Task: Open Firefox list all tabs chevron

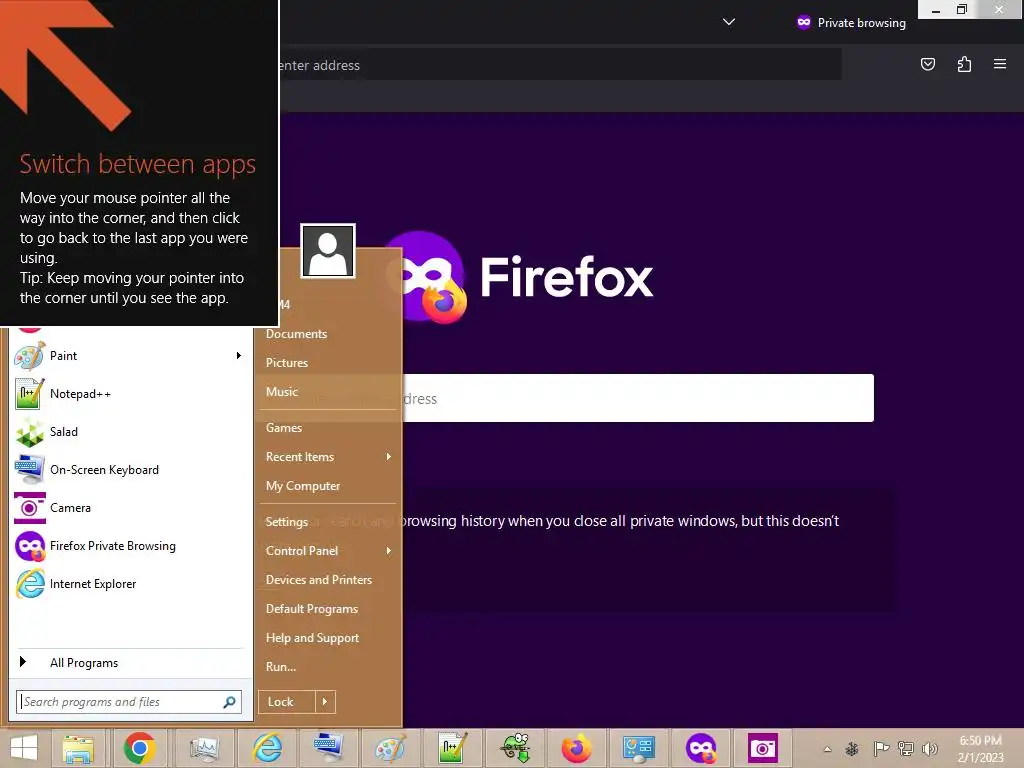Action: [729, 22]
